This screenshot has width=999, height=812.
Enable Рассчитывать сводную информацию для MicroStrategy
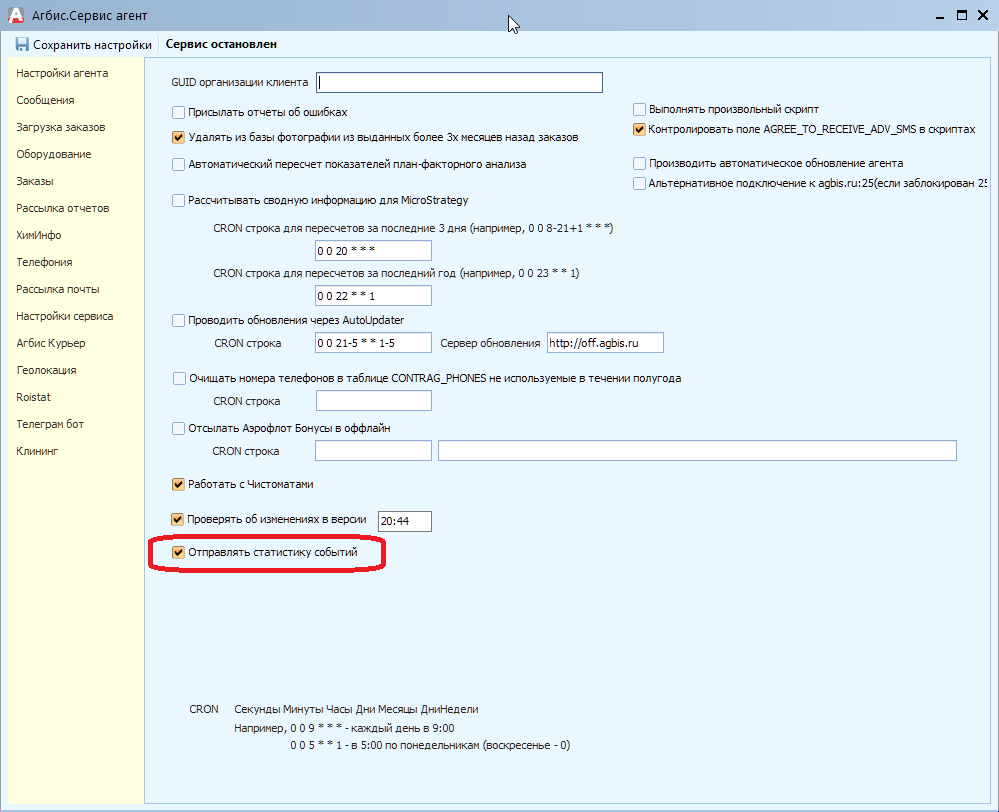(178, 201)
